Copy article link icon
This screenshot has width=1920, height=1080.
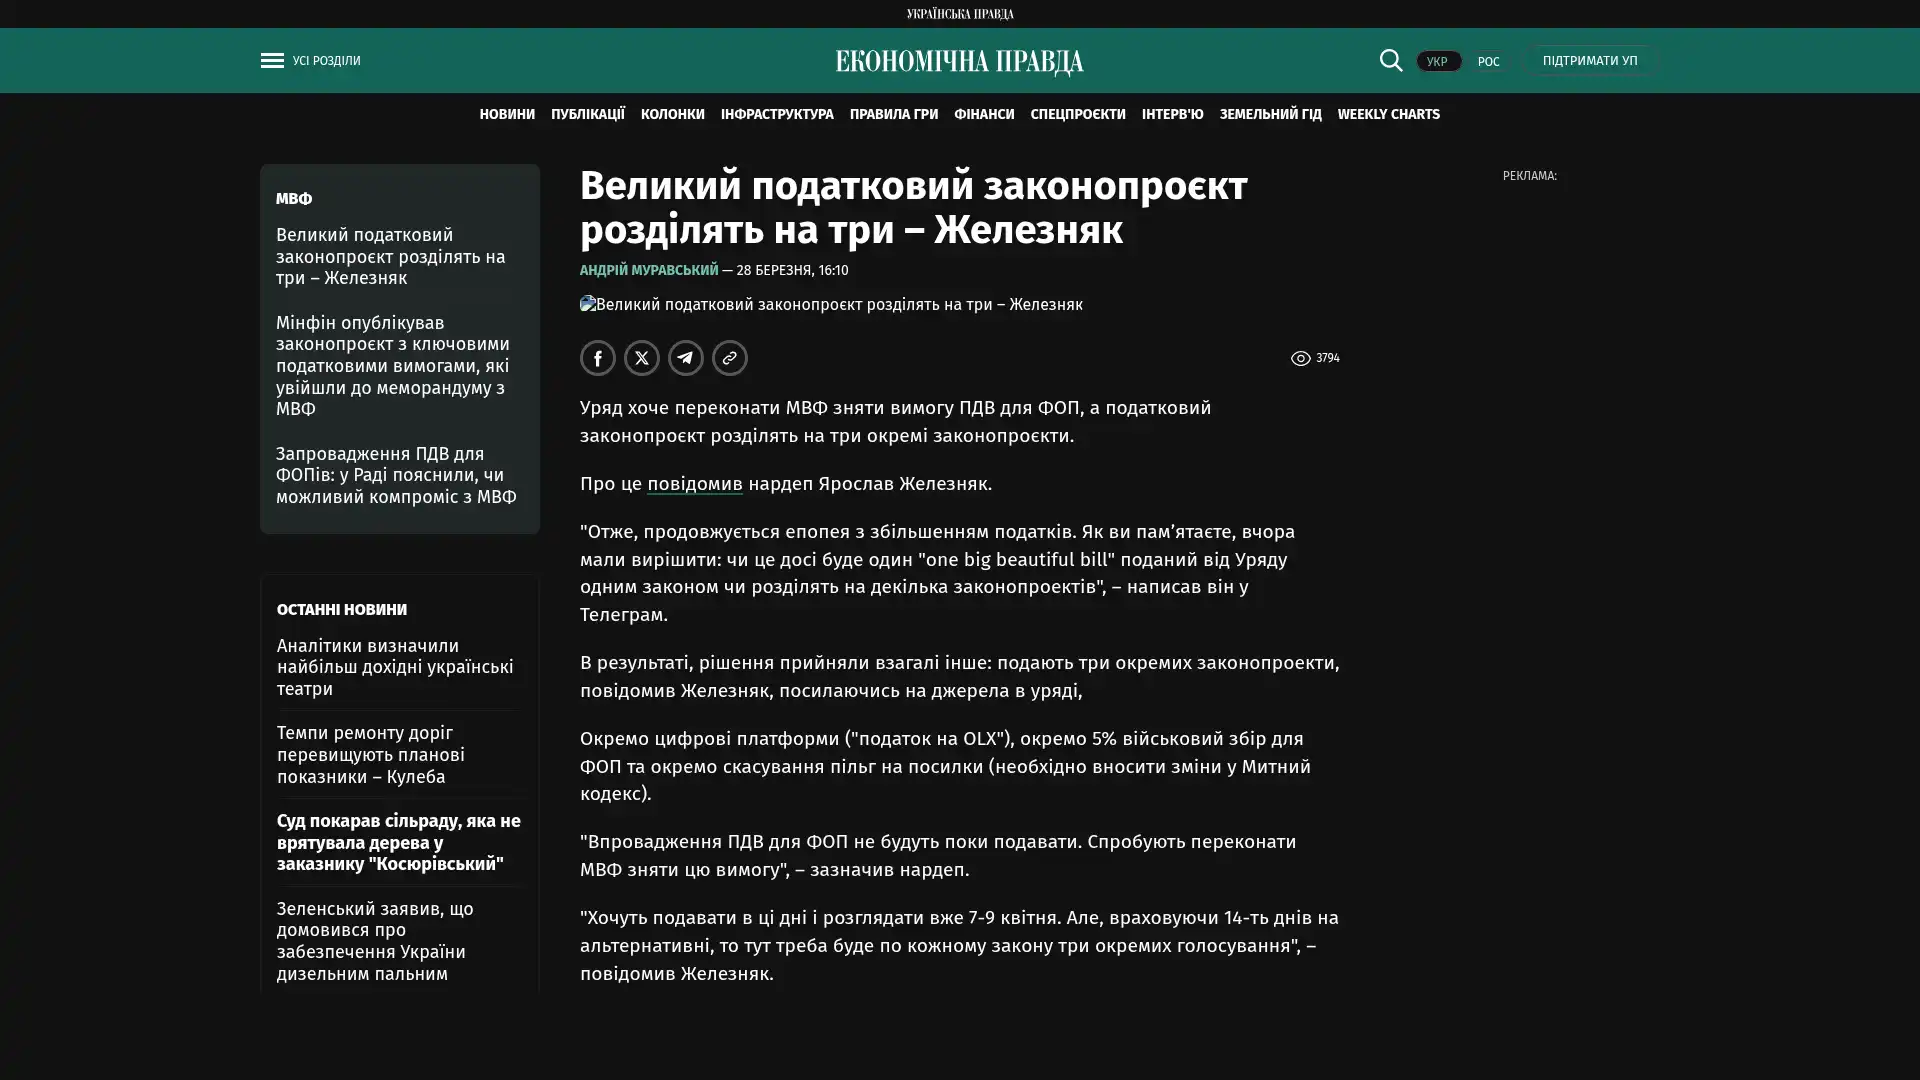(730, 358)
